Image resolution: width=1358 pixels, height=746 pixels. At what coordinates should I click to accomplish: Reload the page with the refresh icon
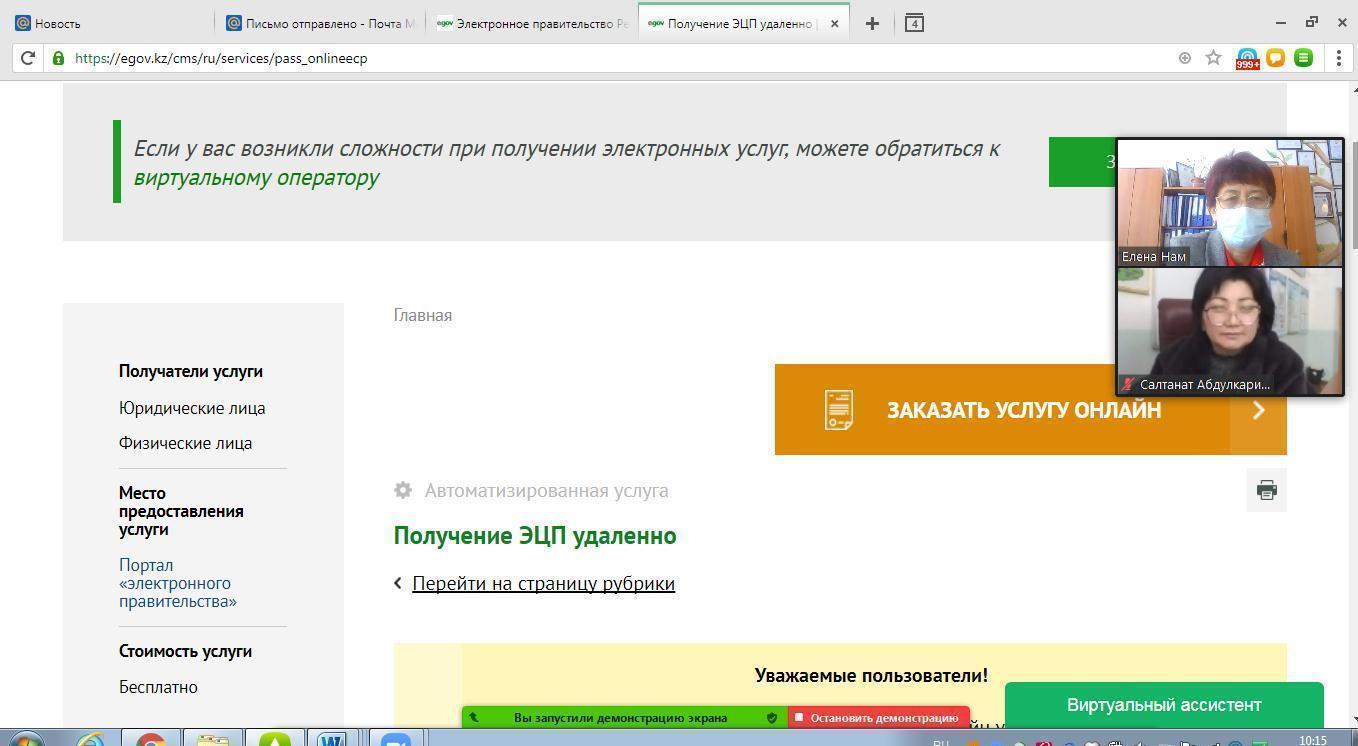pyautogui.click(x=28, y=58)
